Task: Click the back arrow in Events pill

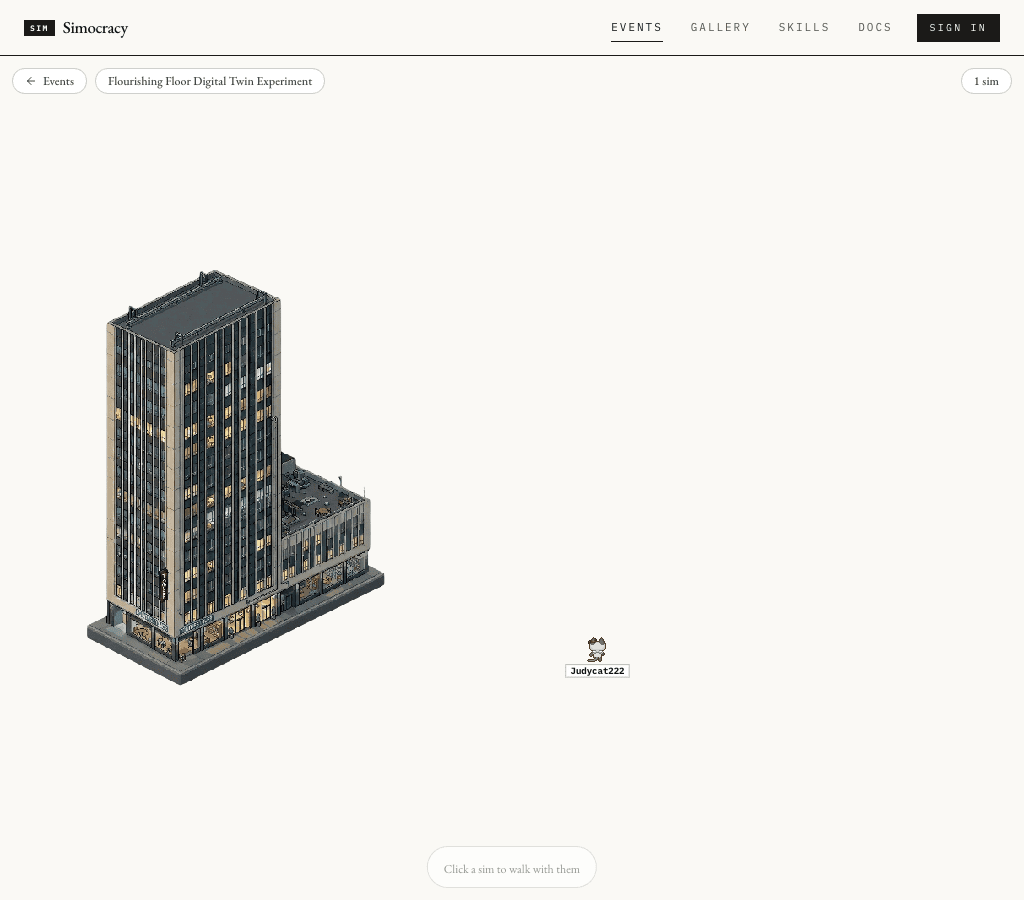Action: (x=31, y=81)
